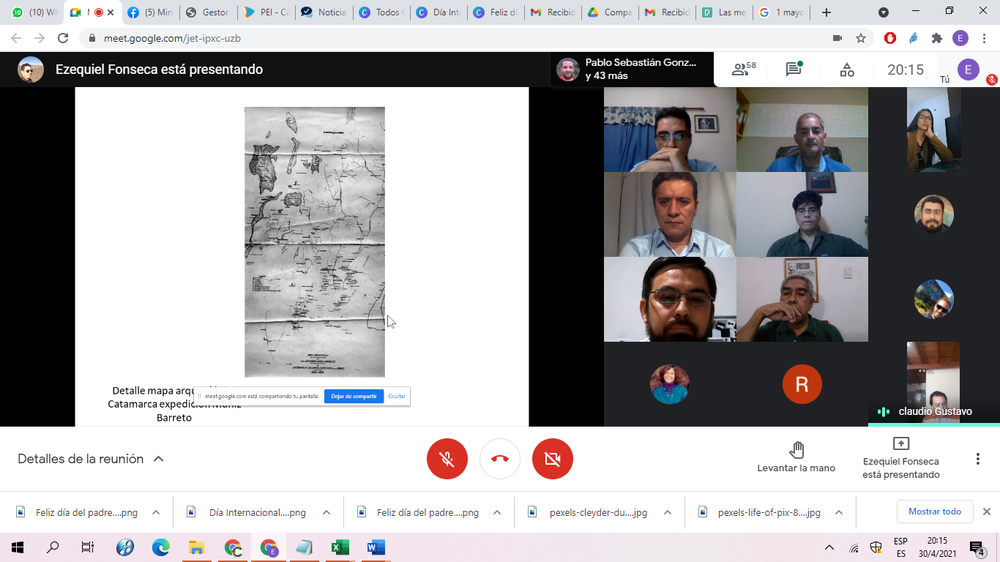Expand options for pexels-life-of-pix jpg download
Viewport: 1000px width, 562px height.
[839, 512]
